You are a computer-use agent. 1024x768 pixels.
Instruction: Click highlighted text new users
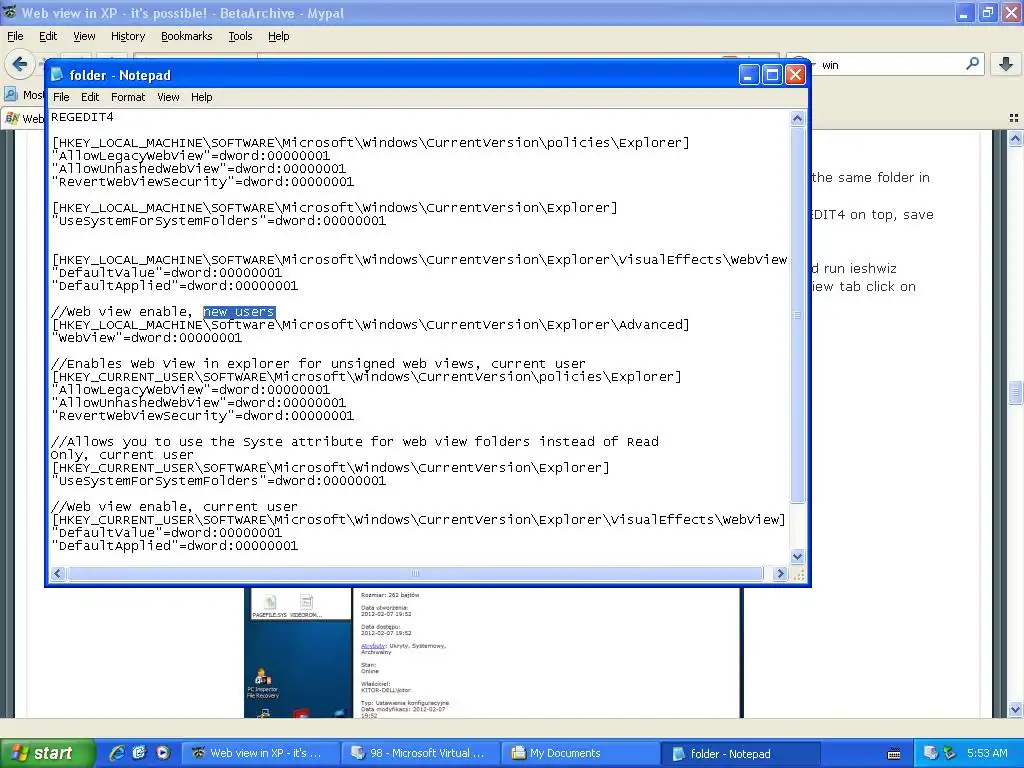[x=239, y=312]
